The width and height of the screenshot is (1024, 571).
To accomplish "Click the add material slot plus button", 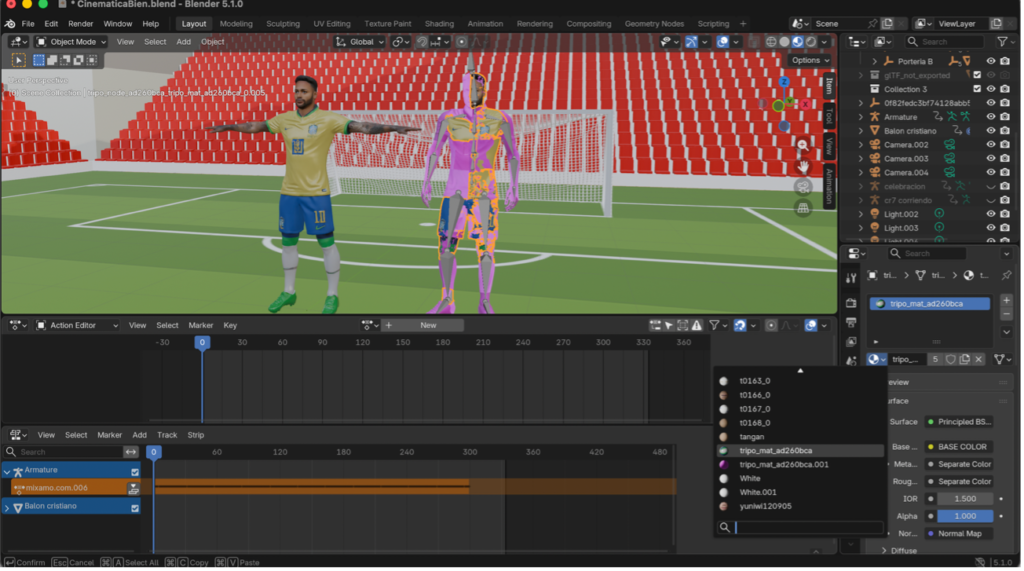I will click(x=1005, y=302).
